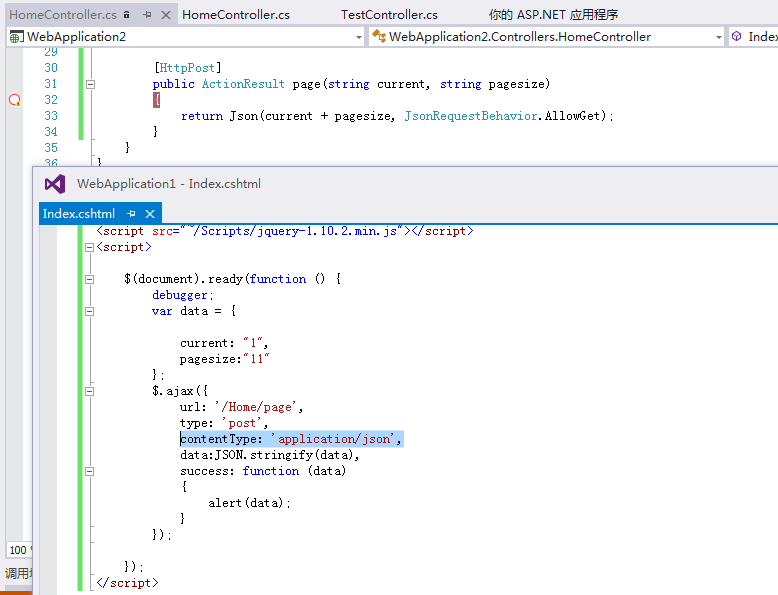The image size is (778, 595).
Task: Click the Index member cube icon
Action: [x=737, y=36]
